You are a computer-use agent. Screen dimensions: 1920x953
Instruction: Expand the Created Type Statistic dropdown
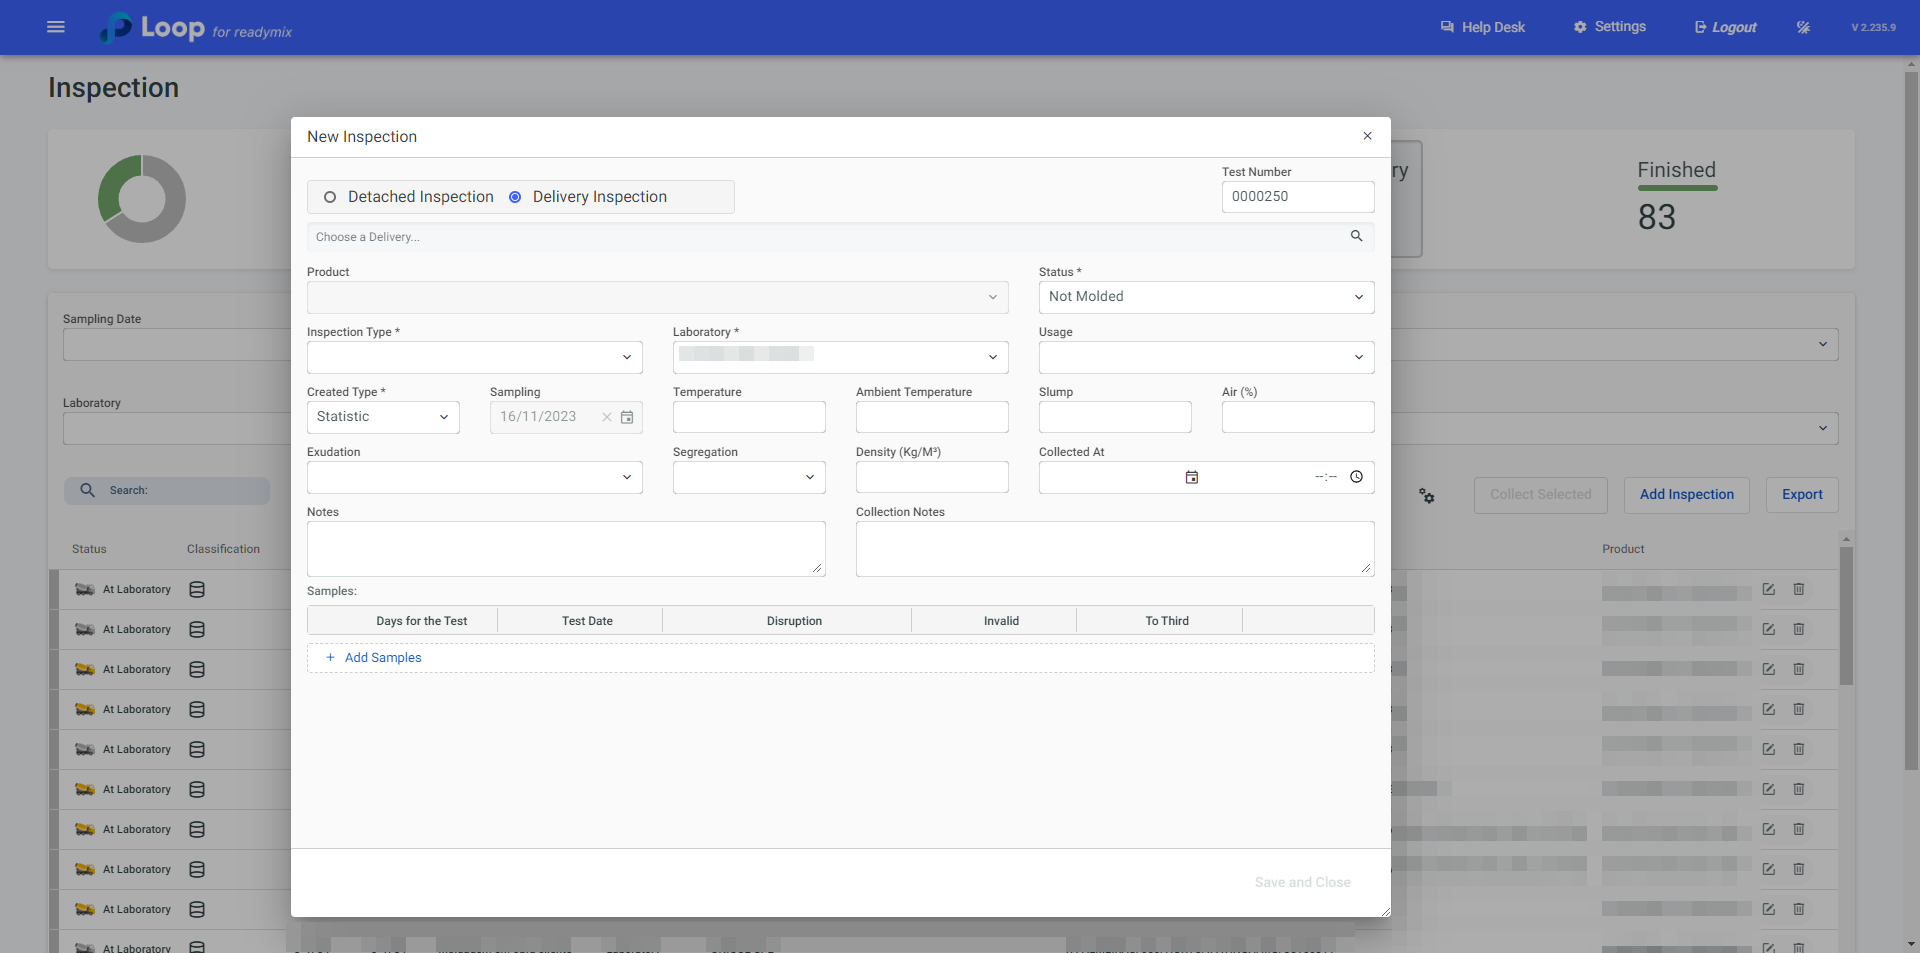click(382, 417)
